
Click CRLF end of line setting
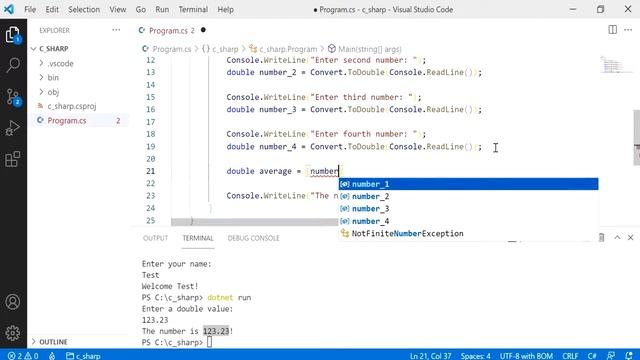[570, 356]
